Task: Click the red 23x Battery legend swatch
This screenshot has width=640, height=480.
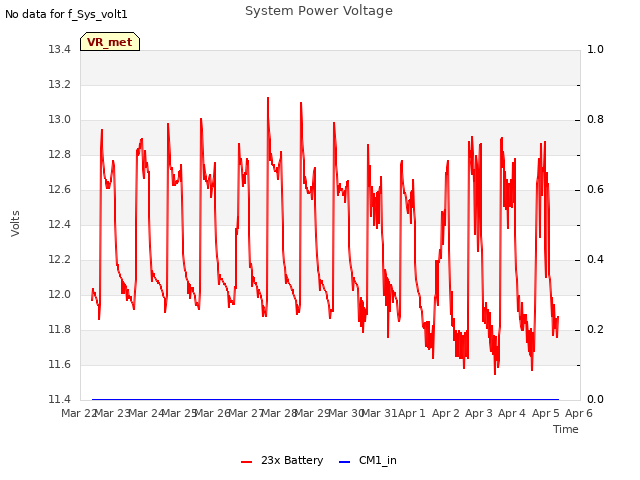Action: click(247, 462)
